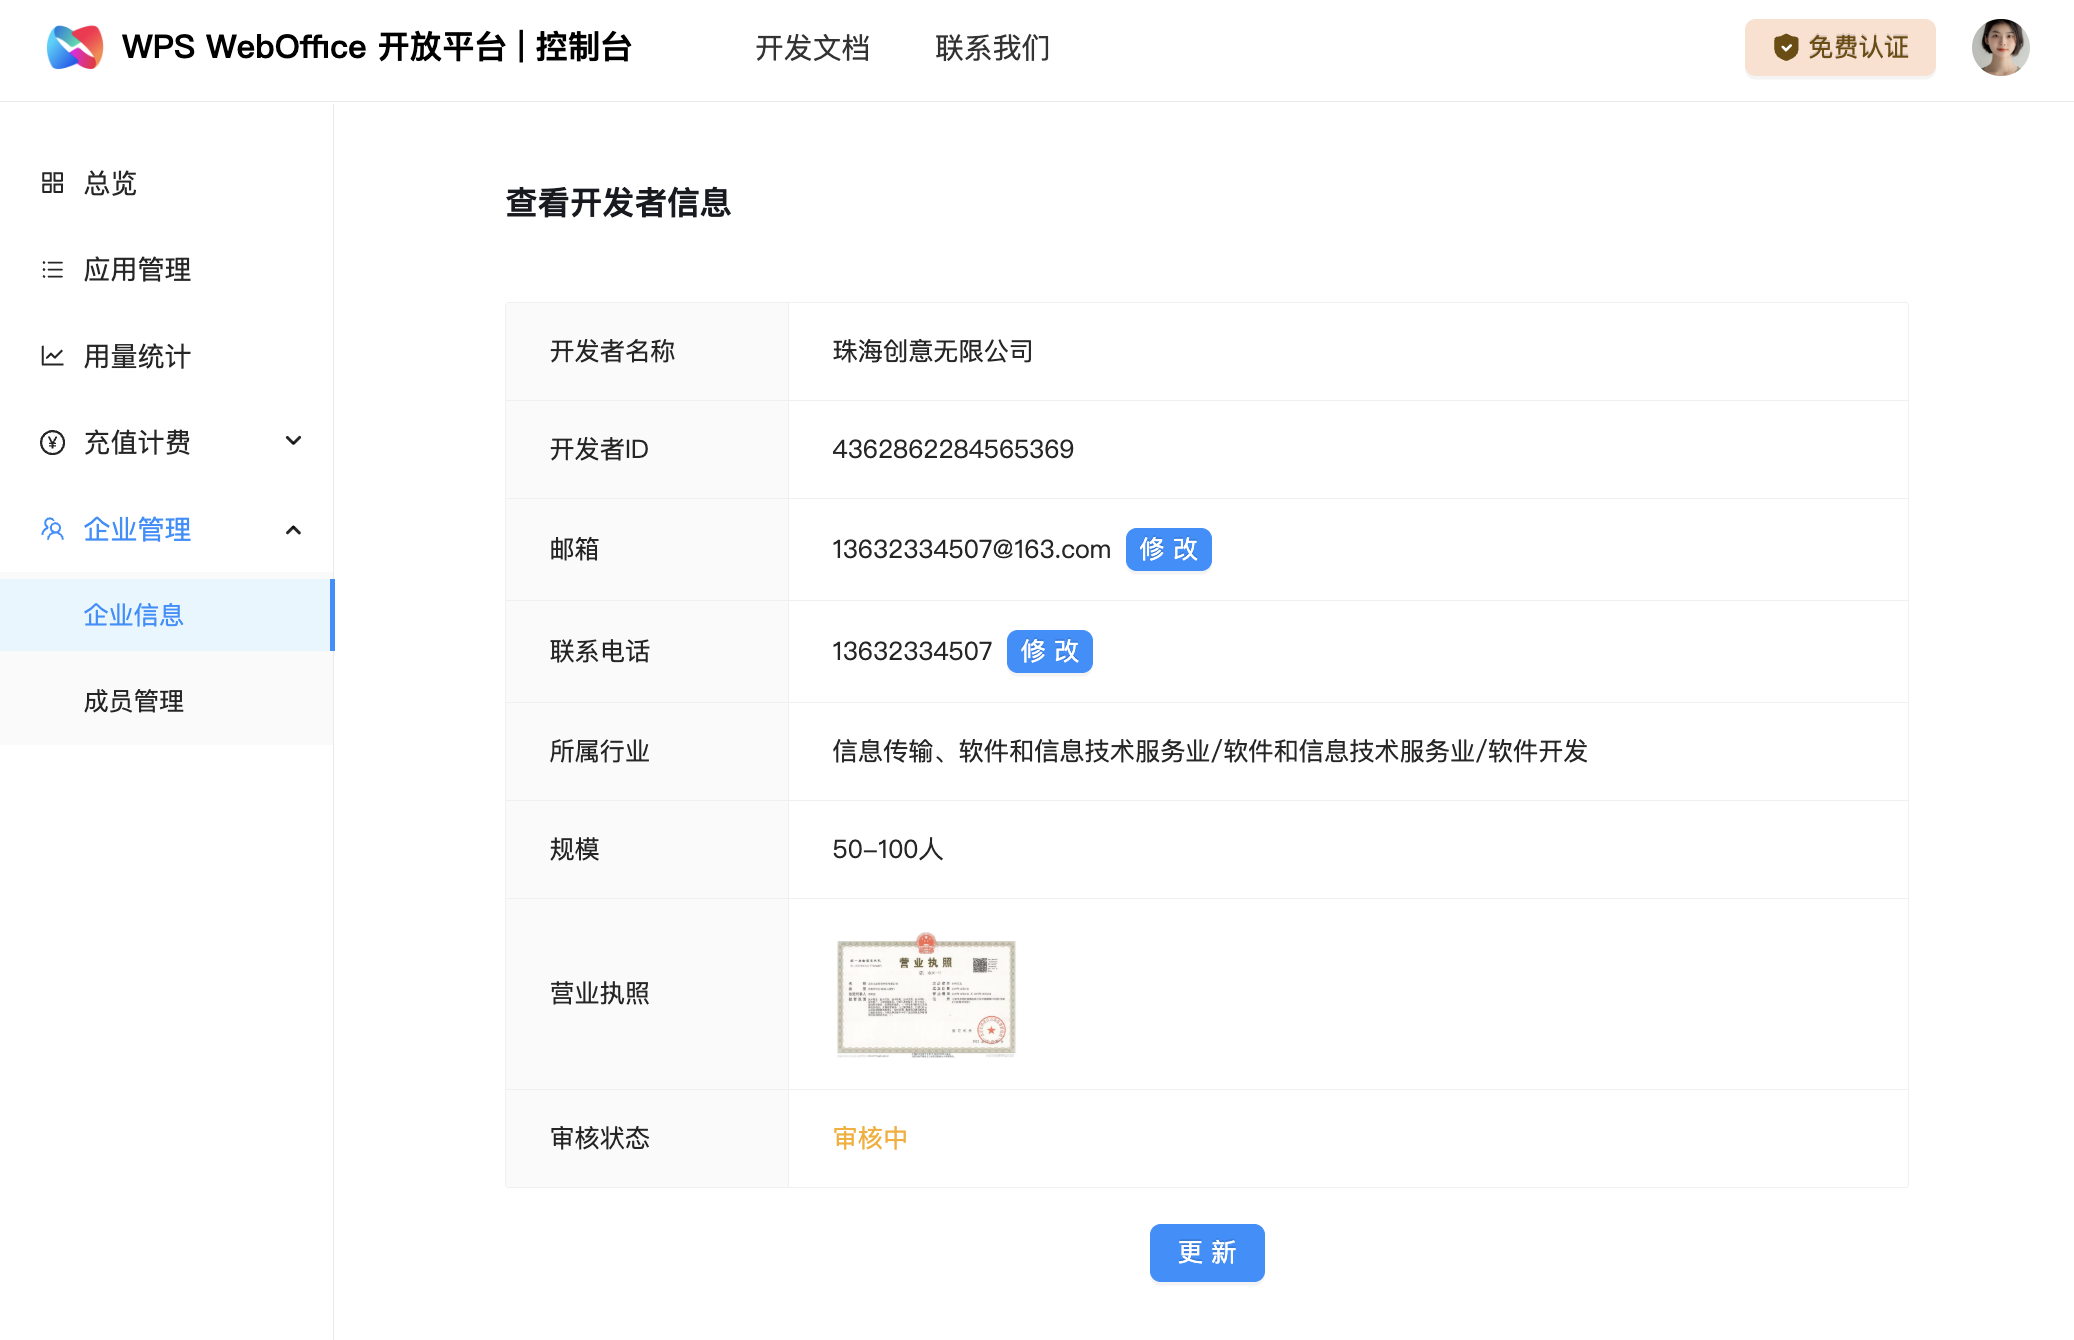Click the usage statistics chart icon
This screenshot has width=2074, height=1340.
pyautogui.click(x=52, y=356)
